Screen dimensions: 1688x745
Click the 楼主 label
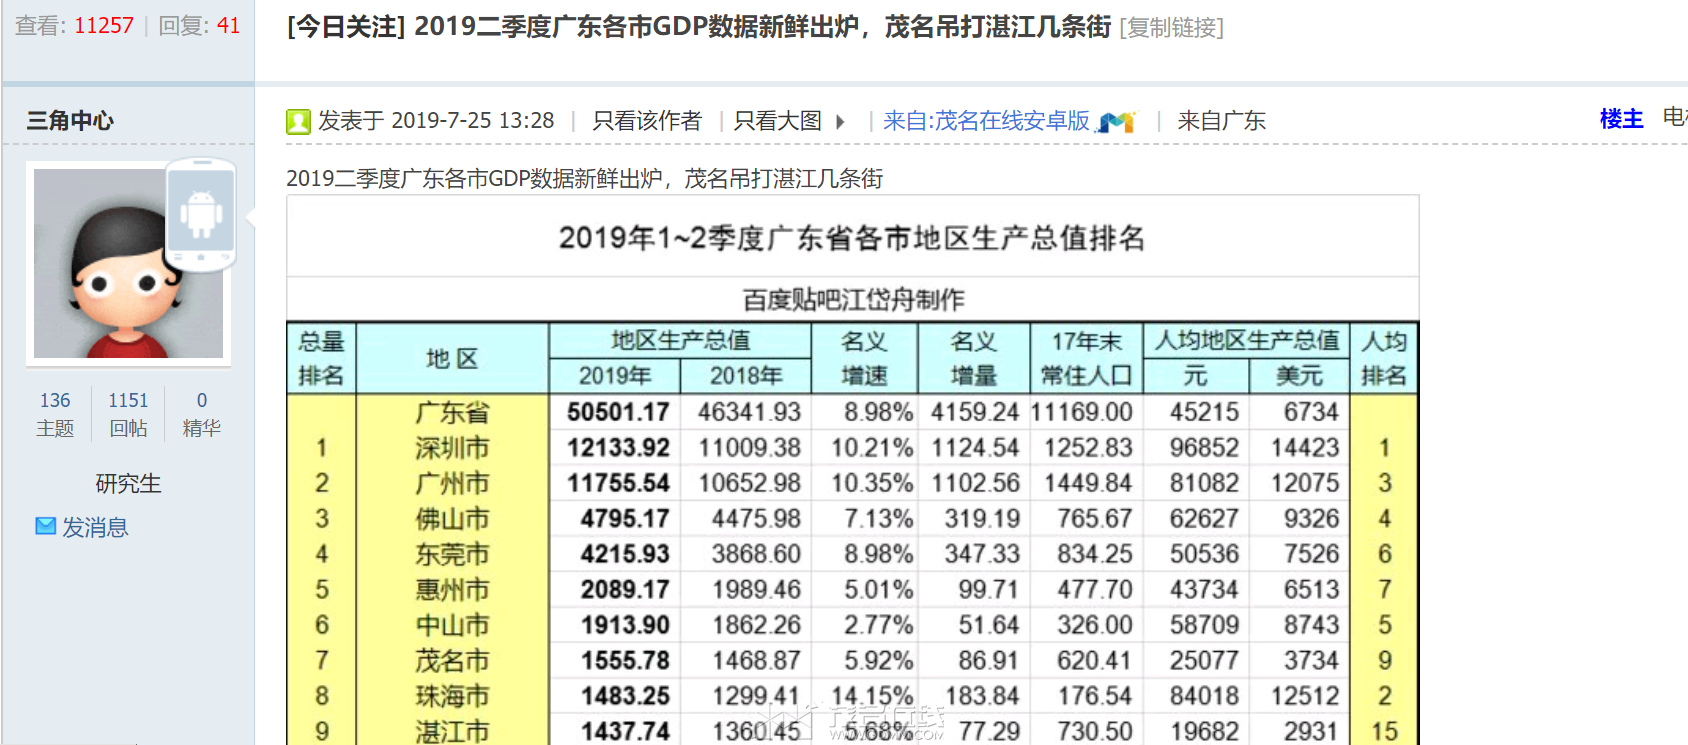[x=1621, y=119]
